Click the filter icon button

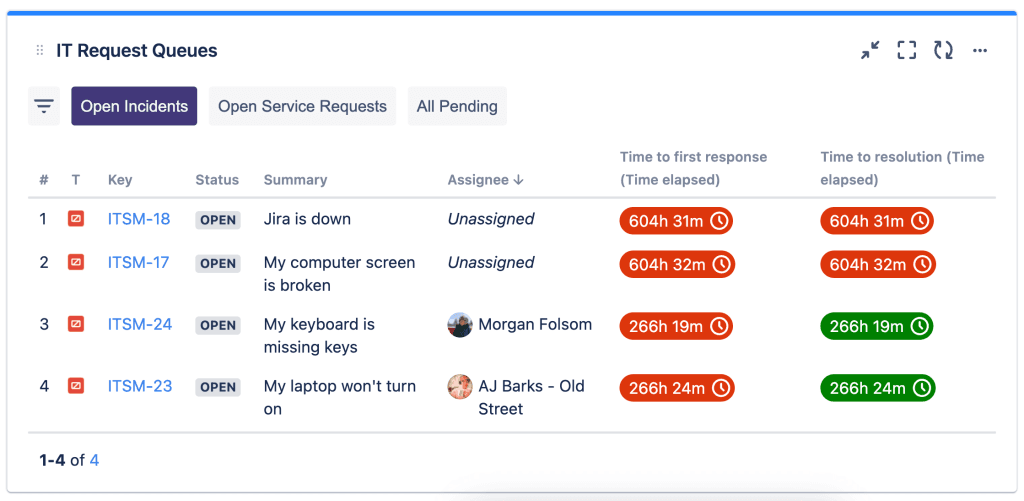point(44,106)
